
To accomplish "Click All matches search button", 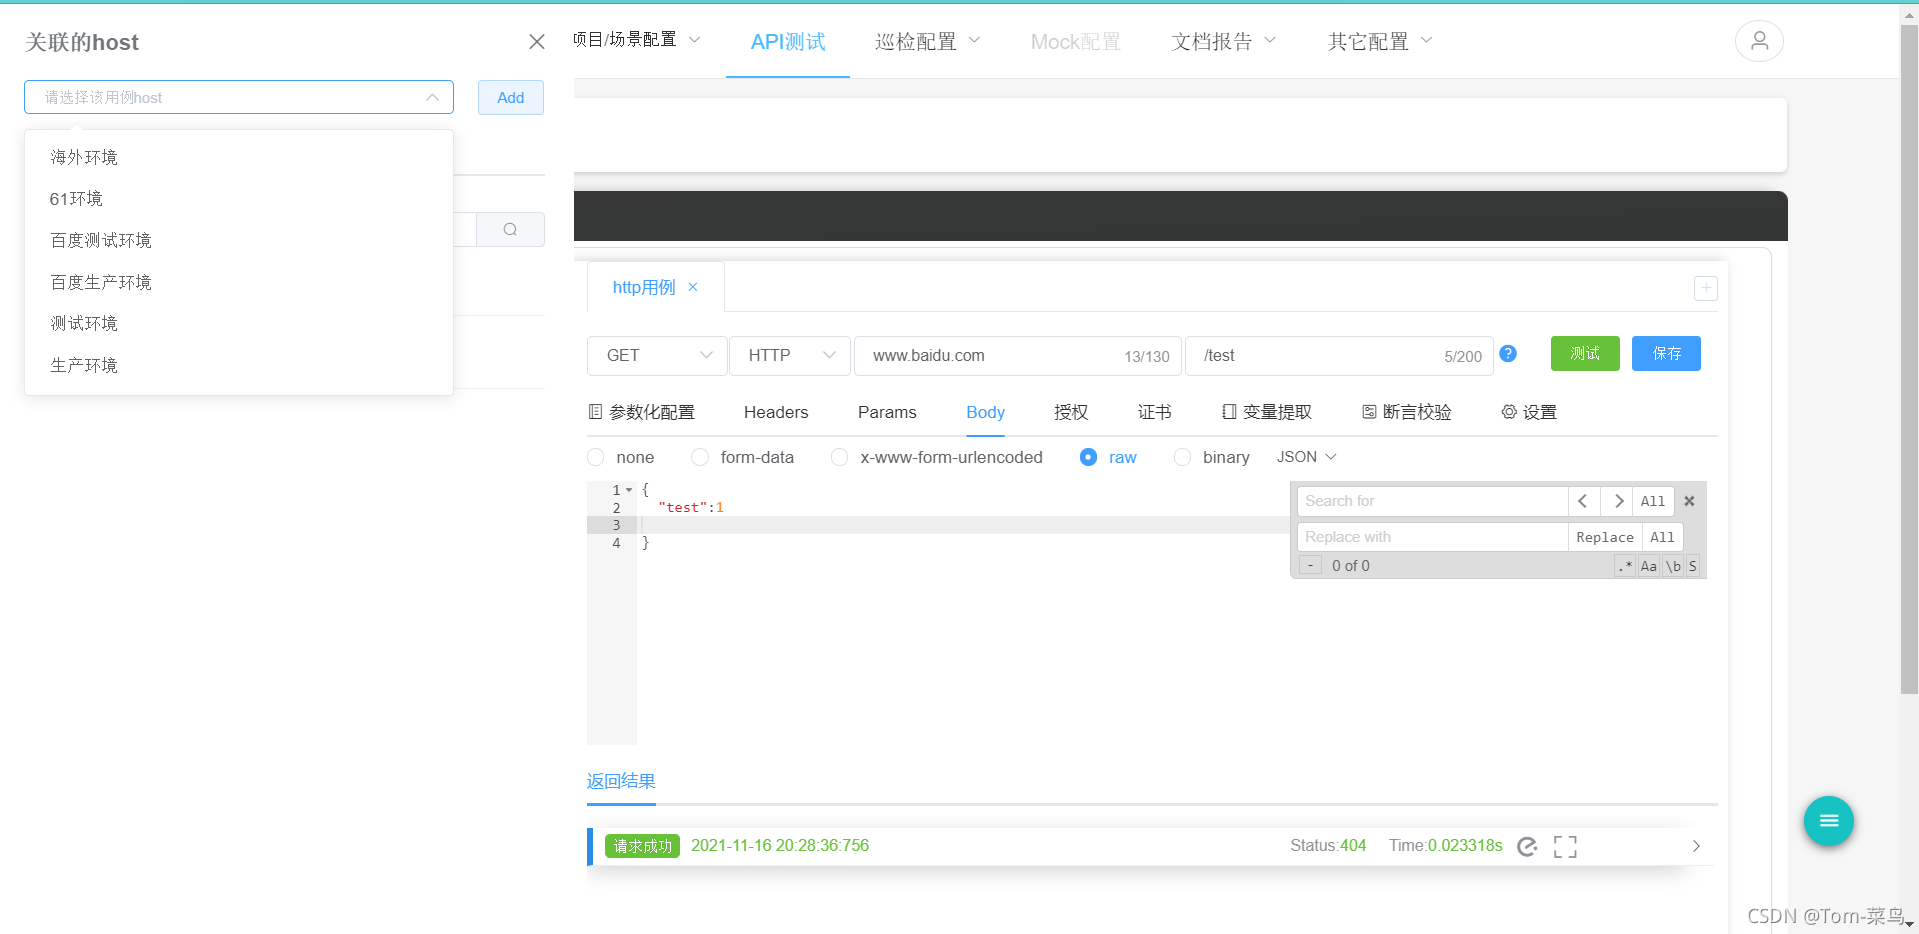I will point(1653,501).
